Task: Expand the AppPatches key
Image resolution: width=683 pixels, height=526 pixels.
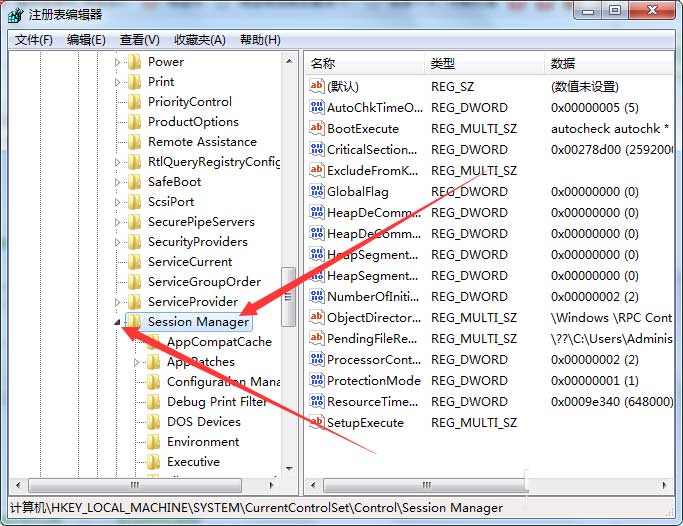Action: (x=136, y=362)
